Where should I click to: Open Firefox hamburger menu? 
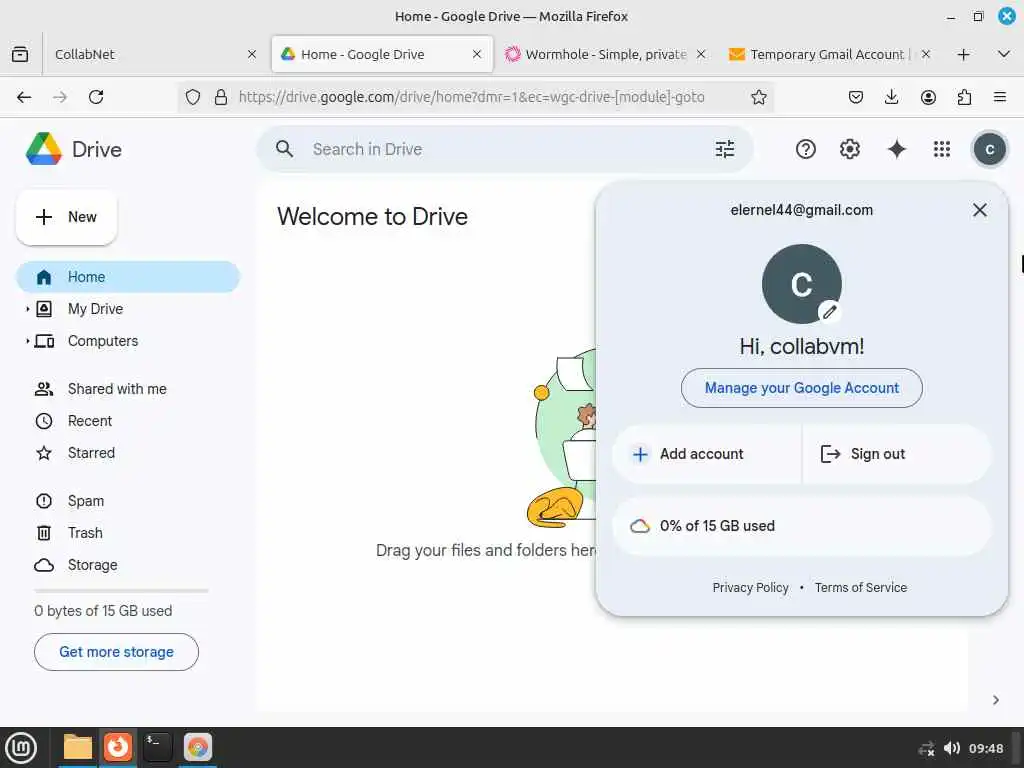[x=1000, y=97]
